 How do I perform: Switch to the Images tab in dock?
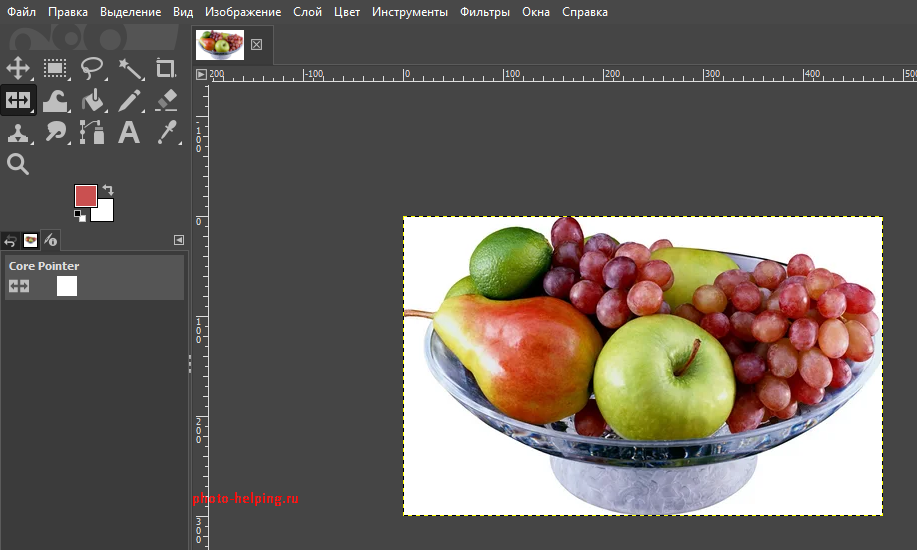pyautogui.click(x=30, y=240)
